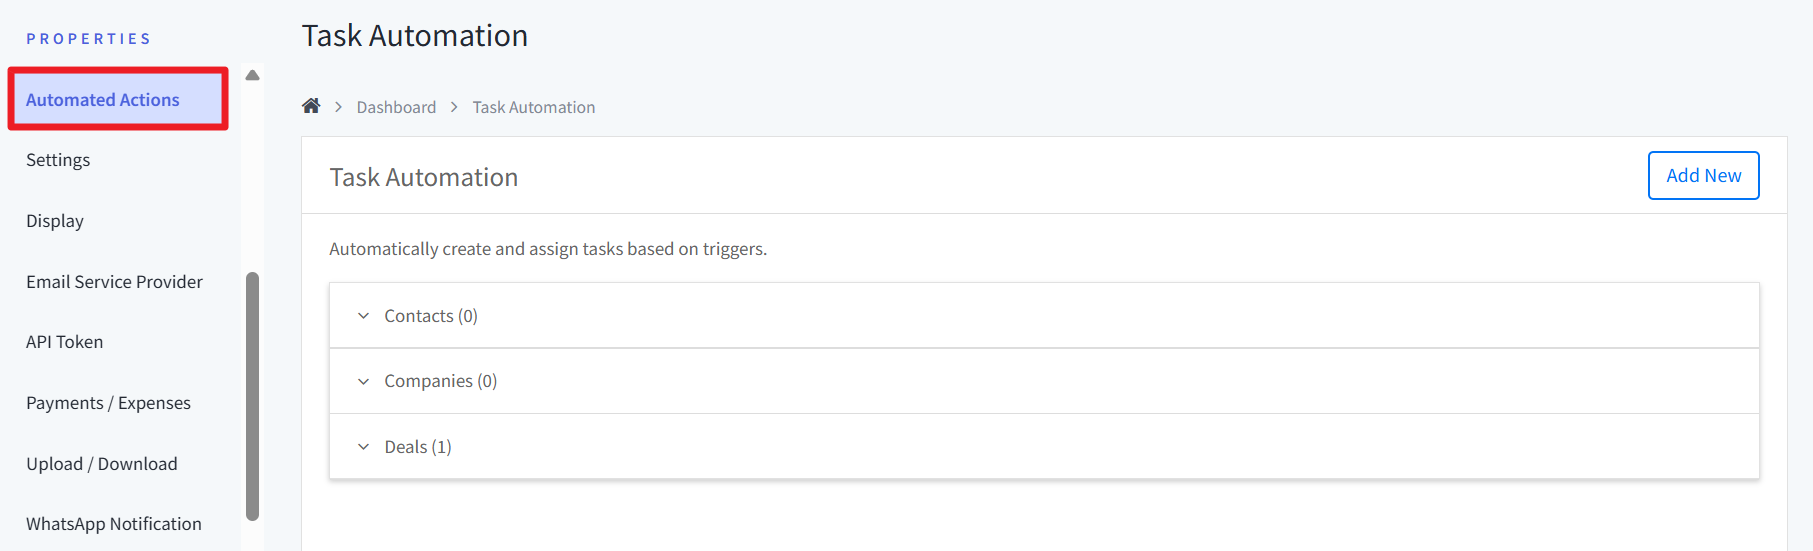Select Automated Actions in sidebar
The image size is (1813, 551).
pyautogui.click(x=103, y=100)
